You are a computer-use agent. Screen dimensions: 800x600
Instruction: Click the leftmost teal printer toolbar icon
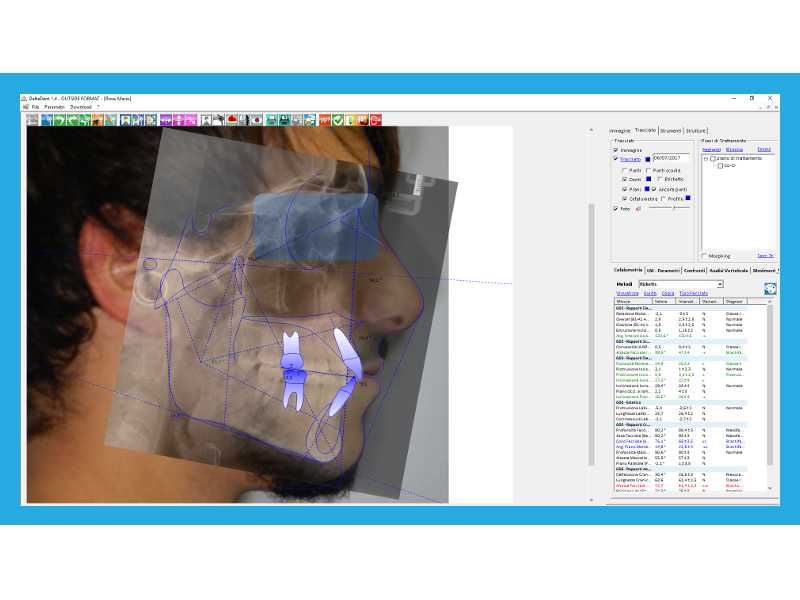(272, 120)
